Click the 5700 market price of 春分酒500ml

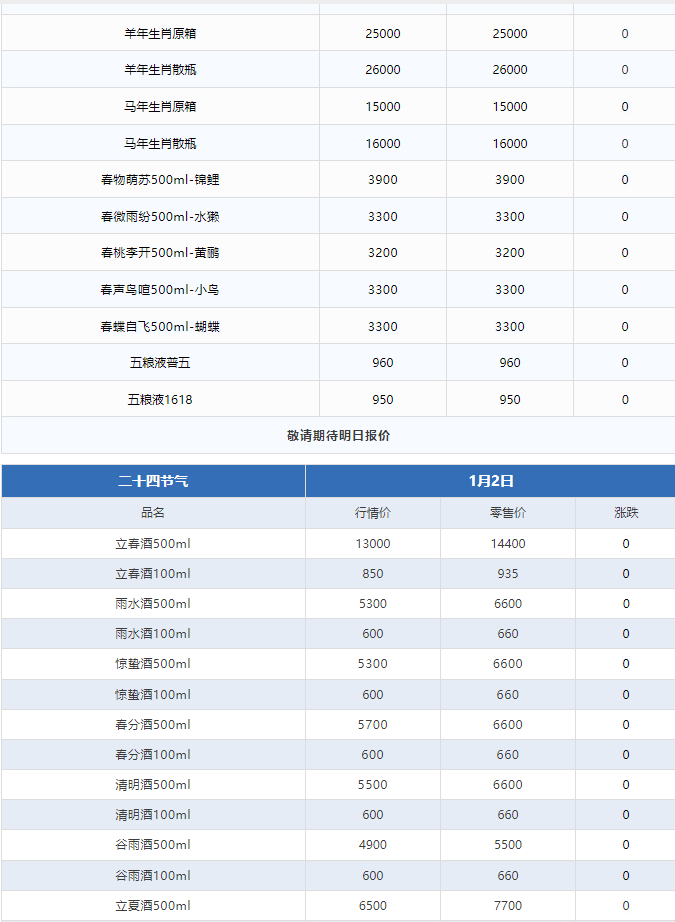coord(373,724)
